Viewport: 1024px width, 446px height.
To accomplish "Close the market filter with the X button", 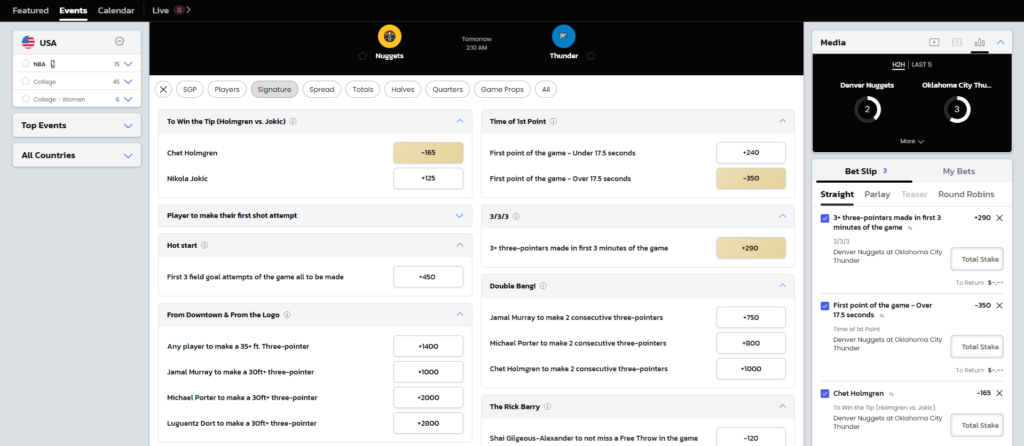I will (163, 89).
